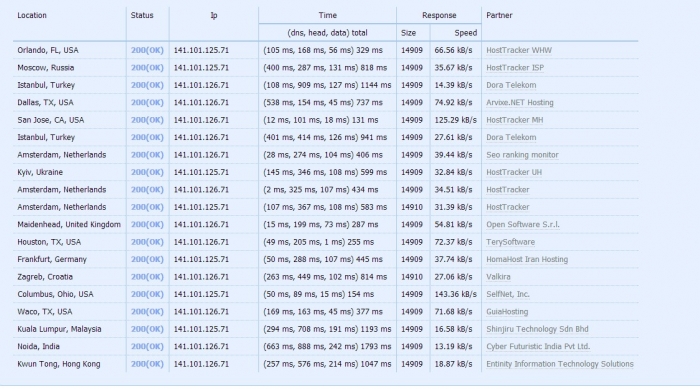The height and width of the screenshot is (389, 700).
Task: Open the Entinity Information Technology Solutions link
Action: pos(560,364)
